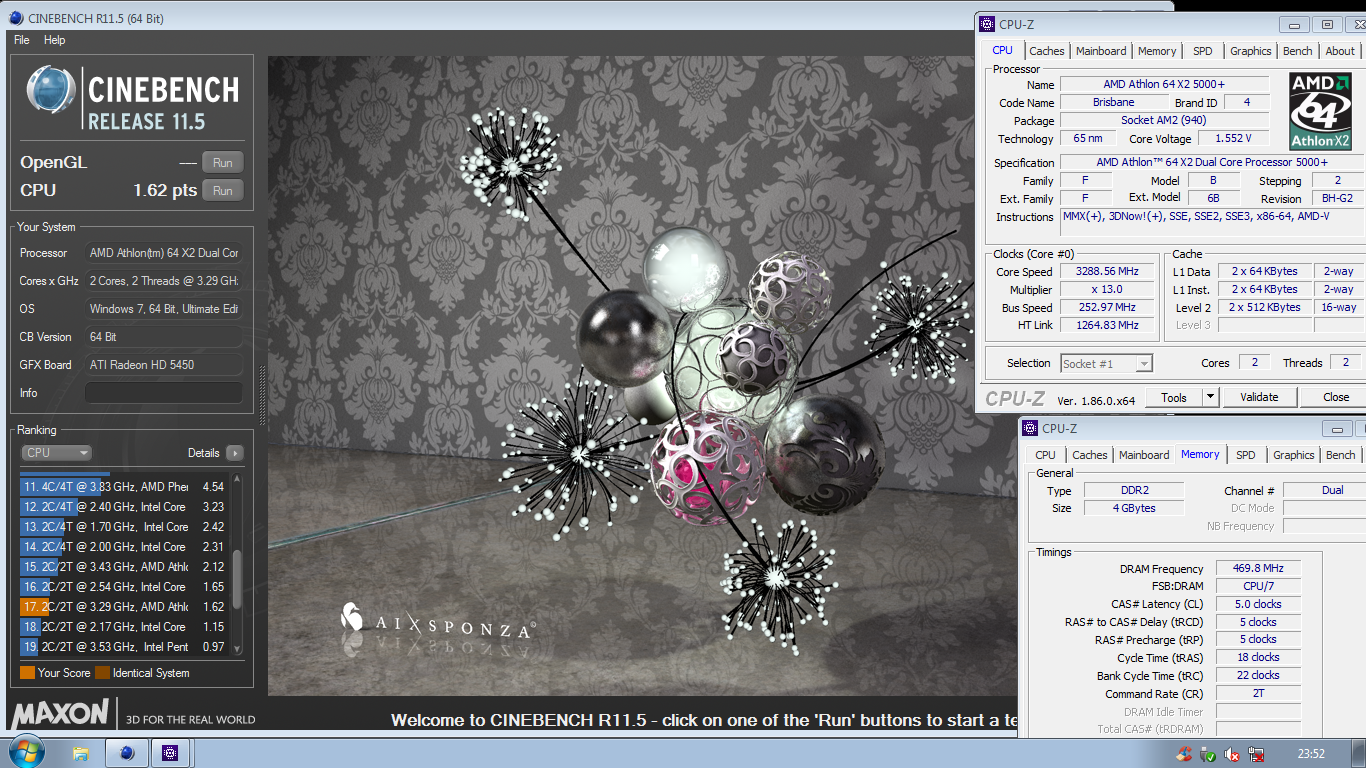Open the Windows Start menu orb
Image resolution: width=1366 pixels, height=768 pixels.
25,752
